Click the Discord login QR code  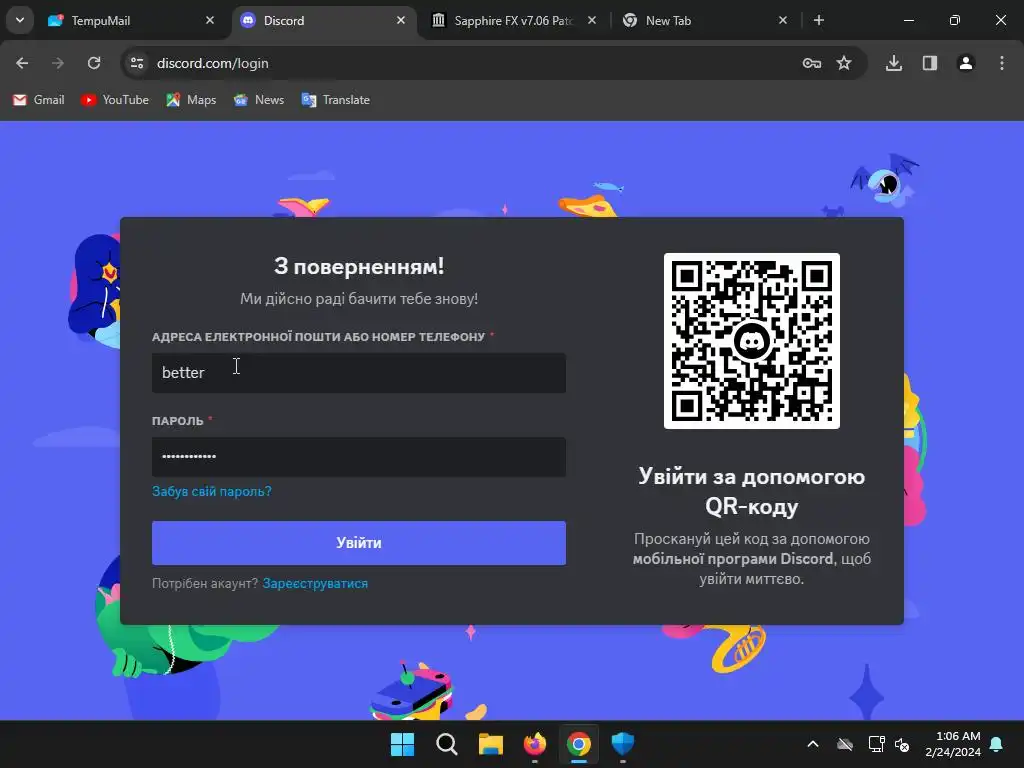(x=752, y=341)
